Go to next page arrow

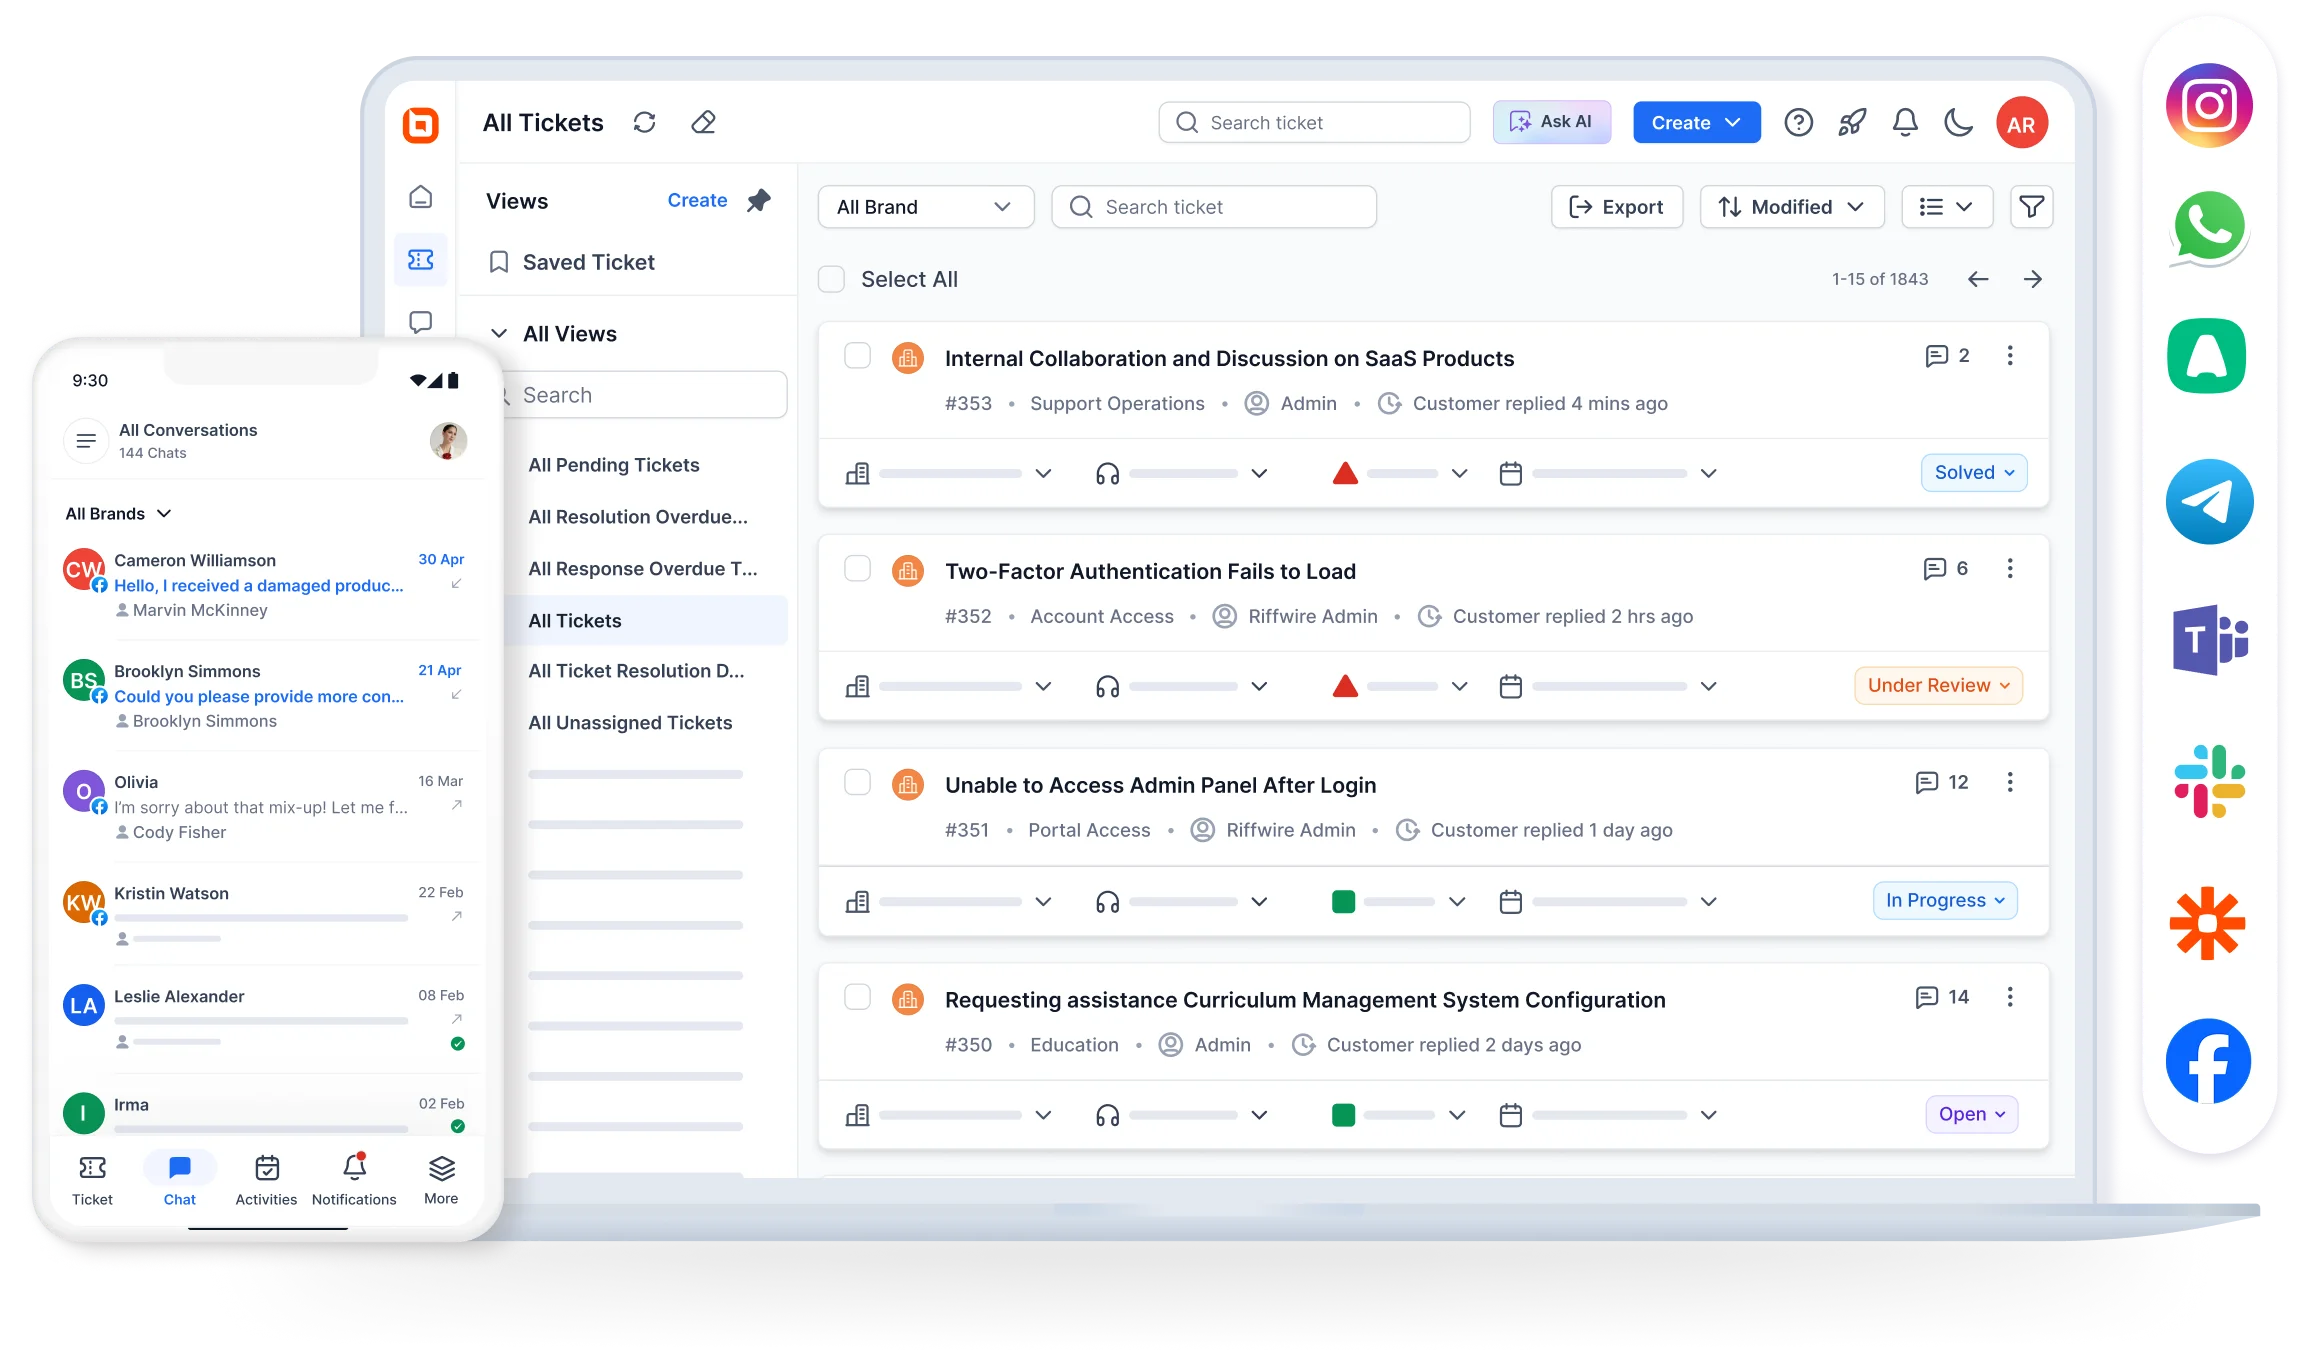2032,279
